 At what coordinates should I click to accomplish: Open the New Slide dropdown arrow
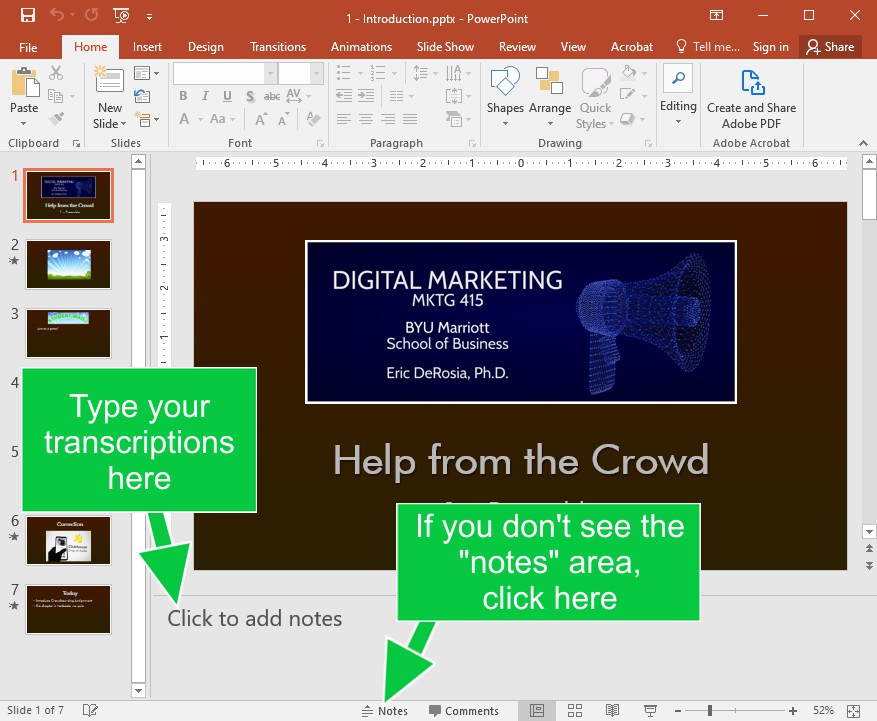click(123, 124)
